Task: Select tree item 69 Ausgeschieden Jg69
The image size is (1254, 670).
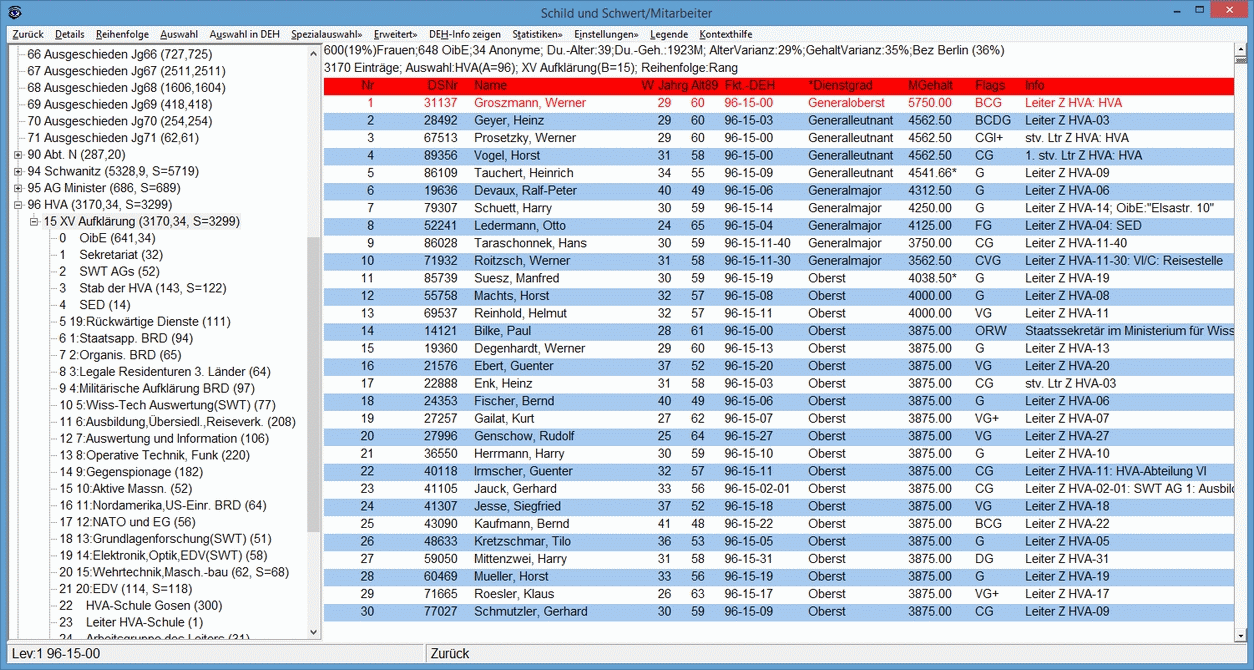Action: pyautogui.click(x=120, y=105)
